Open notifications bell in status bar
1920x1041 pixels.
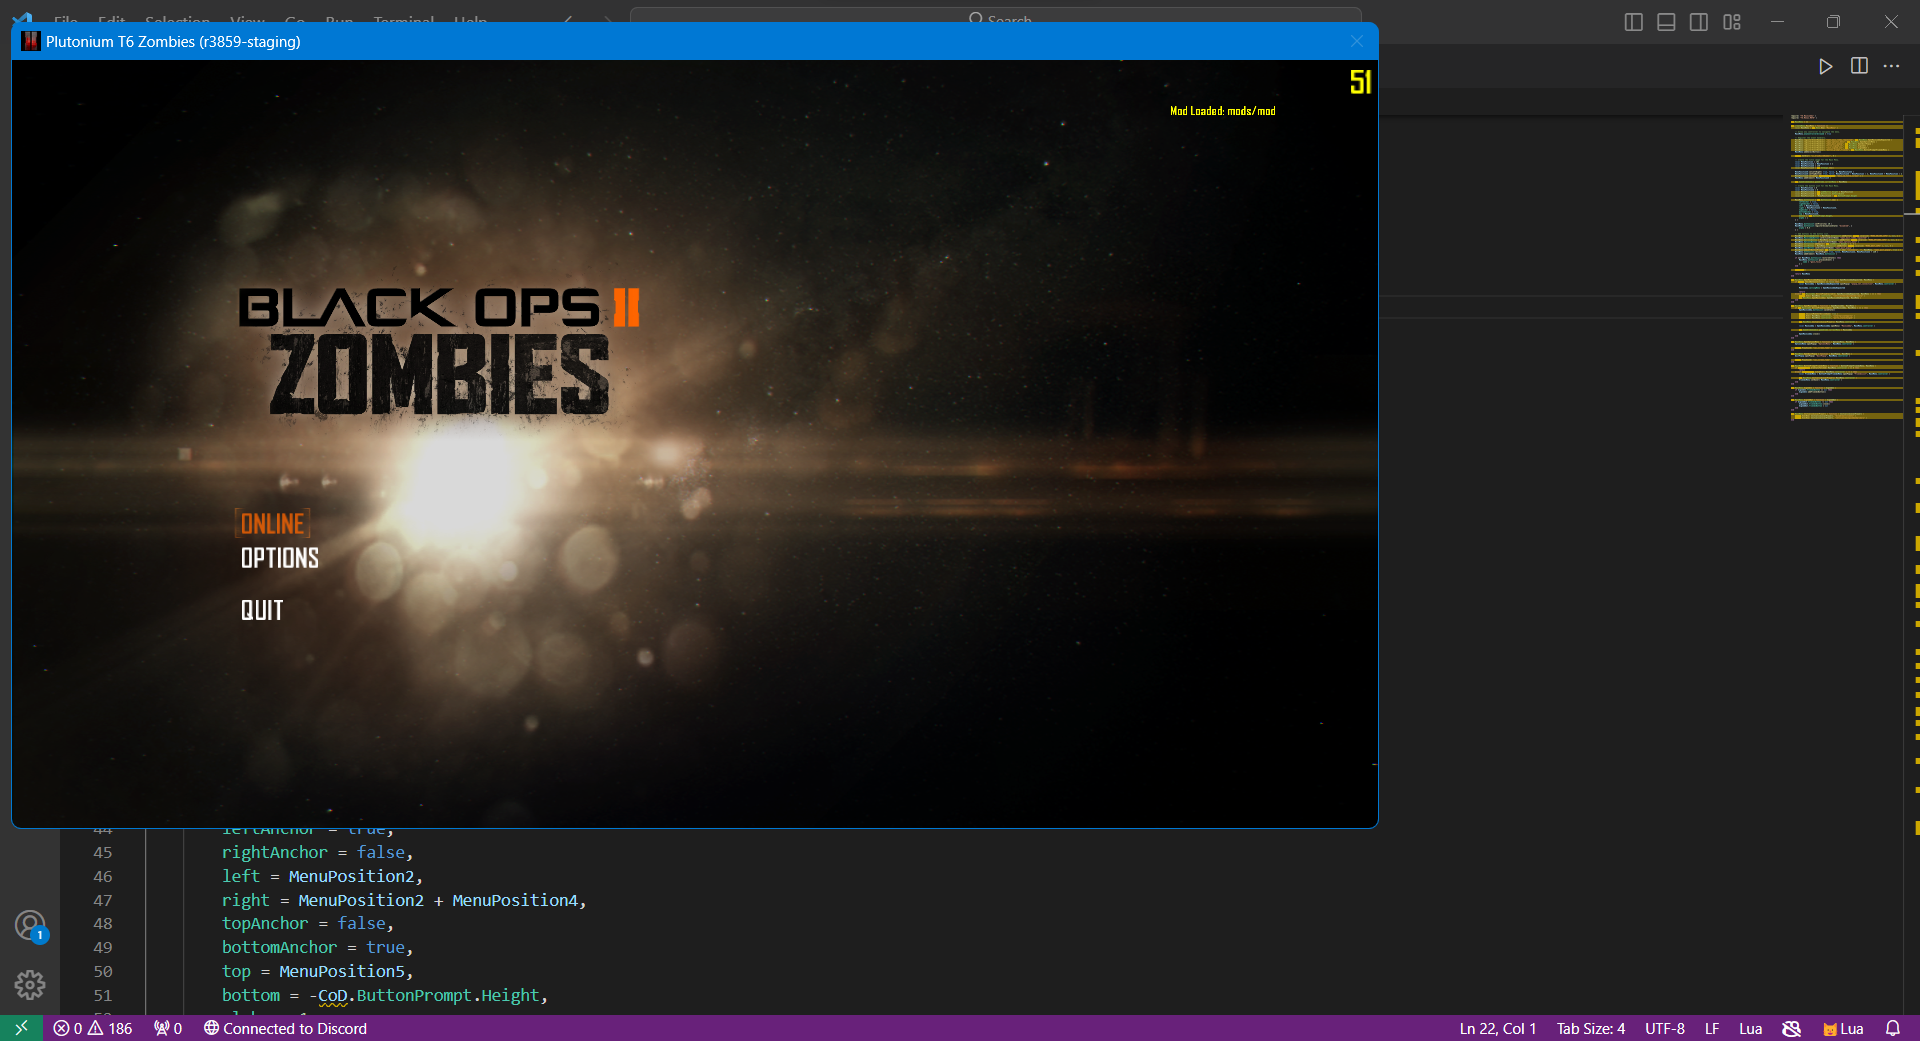pos(1893,1028)
